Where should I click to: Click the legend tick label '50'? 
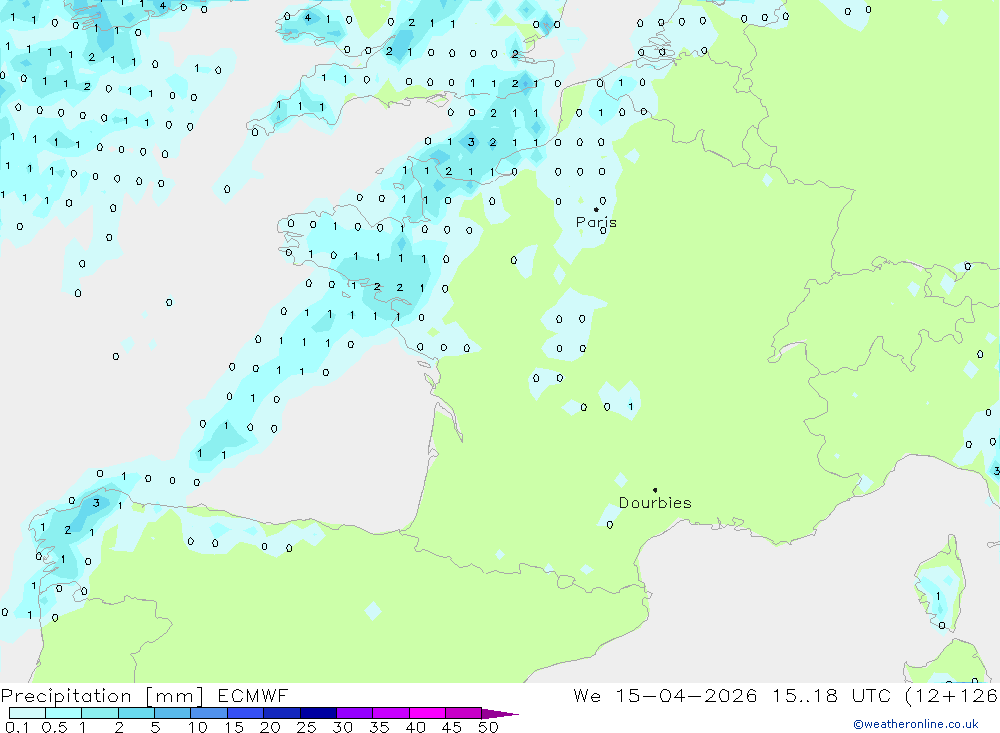click(488, 727)
